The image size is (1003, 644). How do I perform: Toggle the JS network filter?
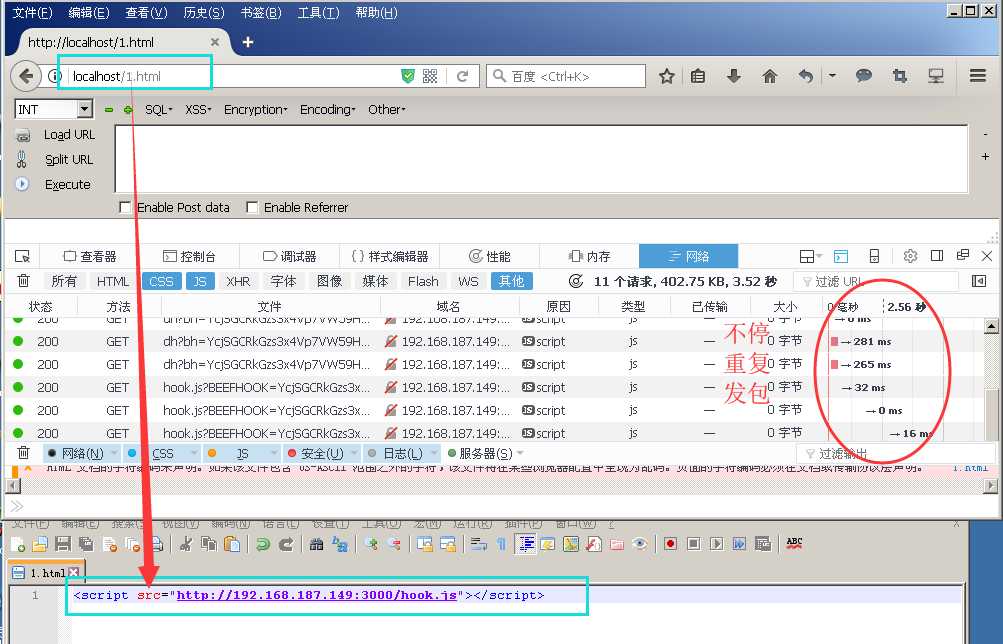tap(200, 281)
